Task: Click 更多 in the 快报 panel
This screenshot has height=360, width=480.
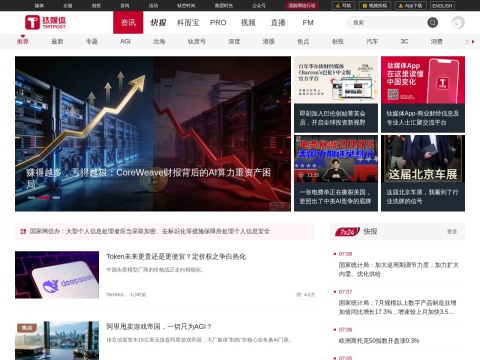Action: click(452, 232)
